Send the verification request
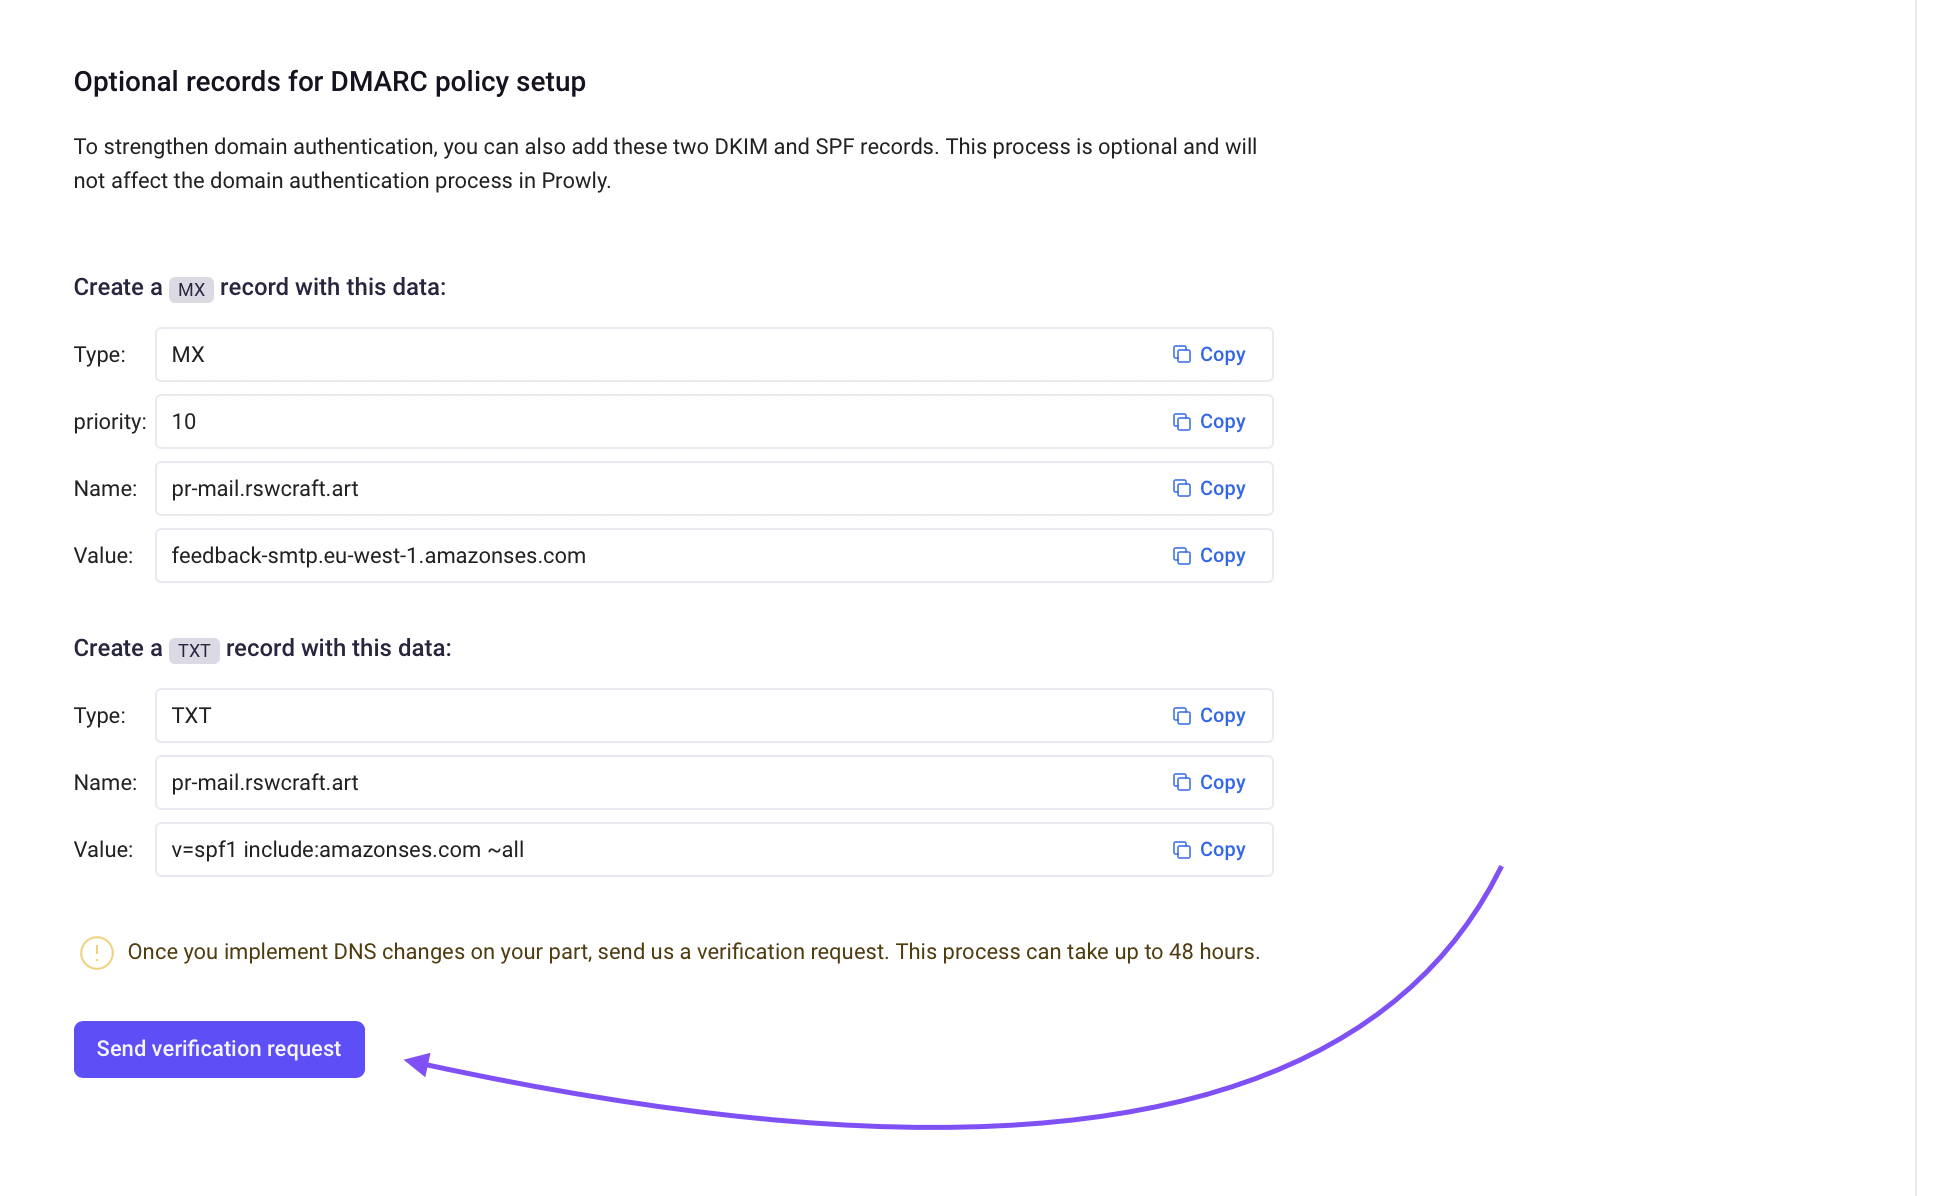The image size is (1952, 1196). tap(219, 1049)
